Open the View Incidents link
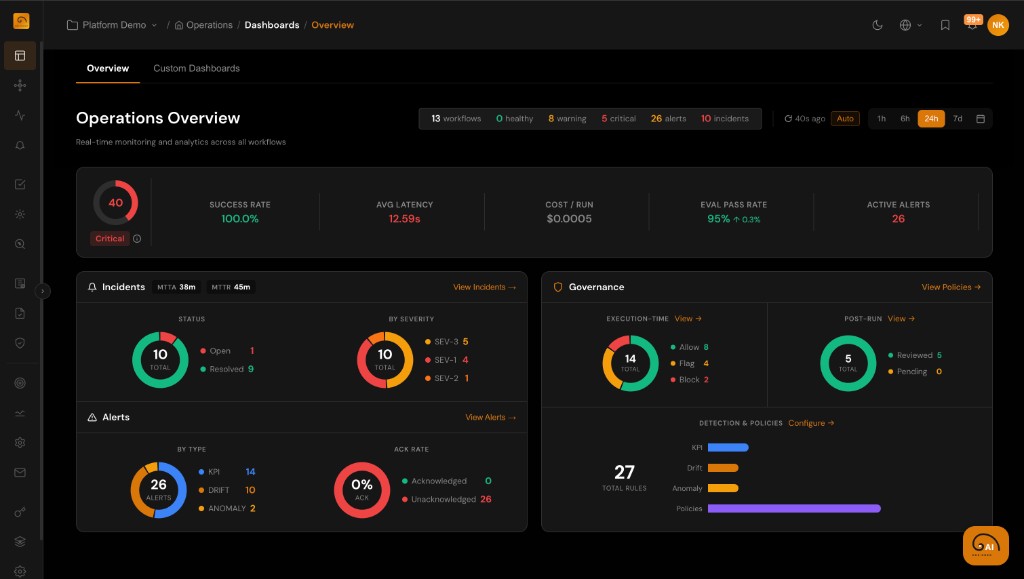The image size is (1024, 579). click(484, 287)
